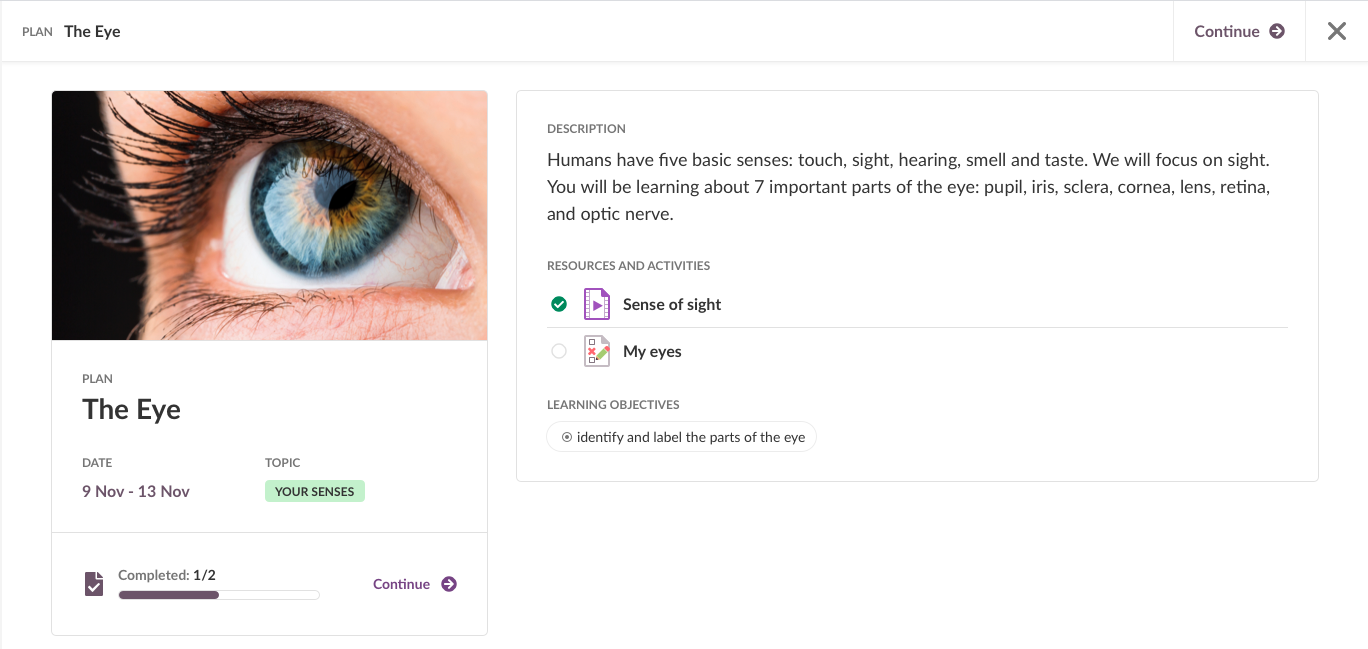This screenshot has width=1368, height=649.
Task: Click The Eye heading in plan card
Action: coord(132,409)
